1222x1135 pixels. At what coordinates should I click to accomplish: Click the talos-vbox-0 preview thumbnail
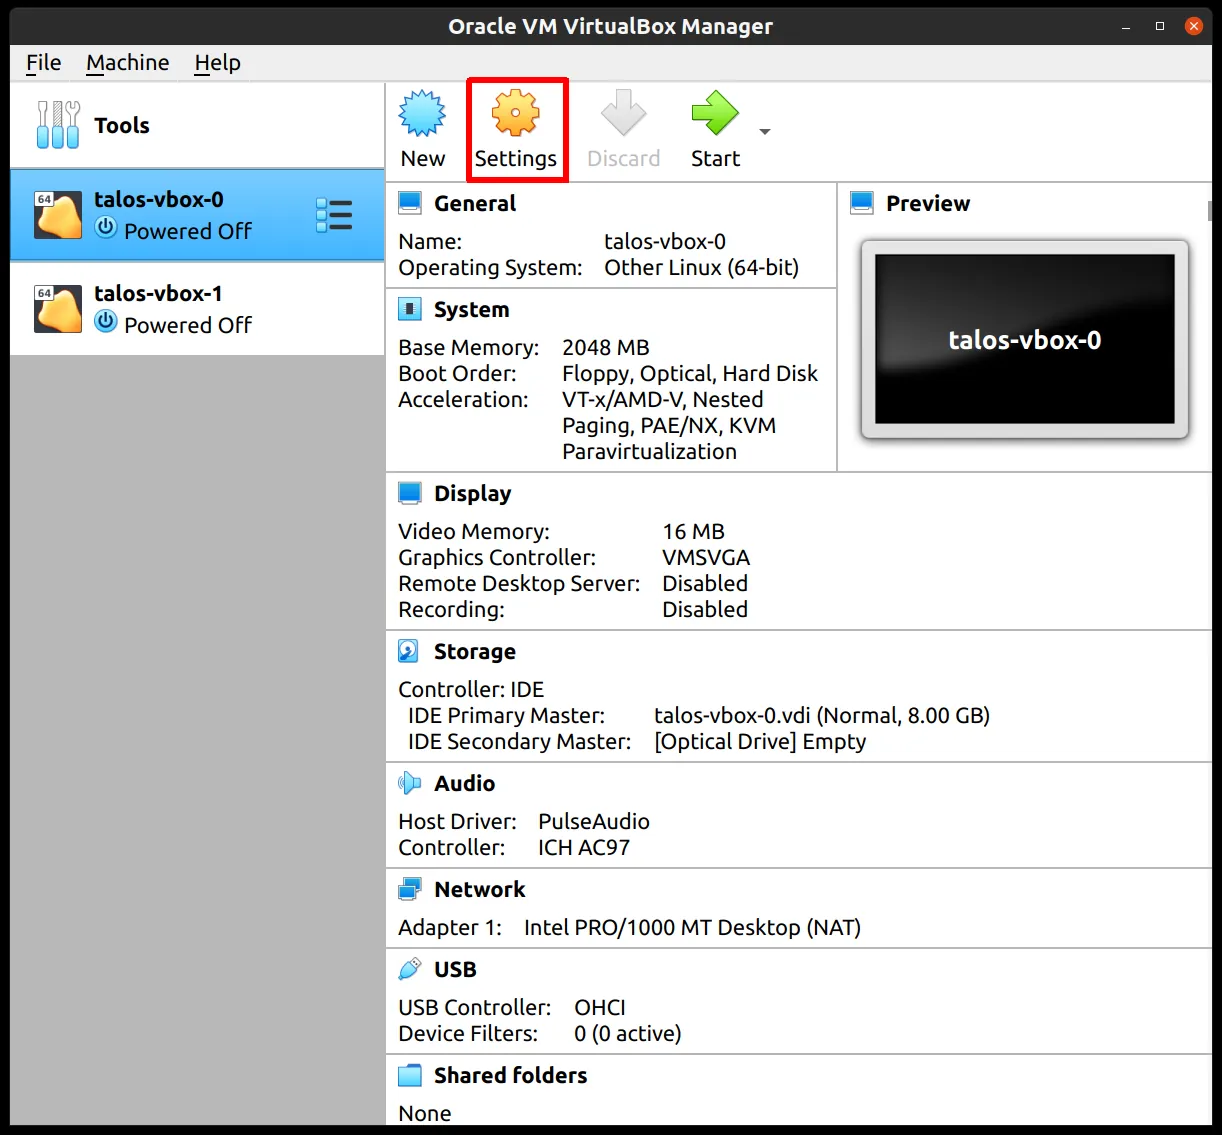click(1024, 339)
